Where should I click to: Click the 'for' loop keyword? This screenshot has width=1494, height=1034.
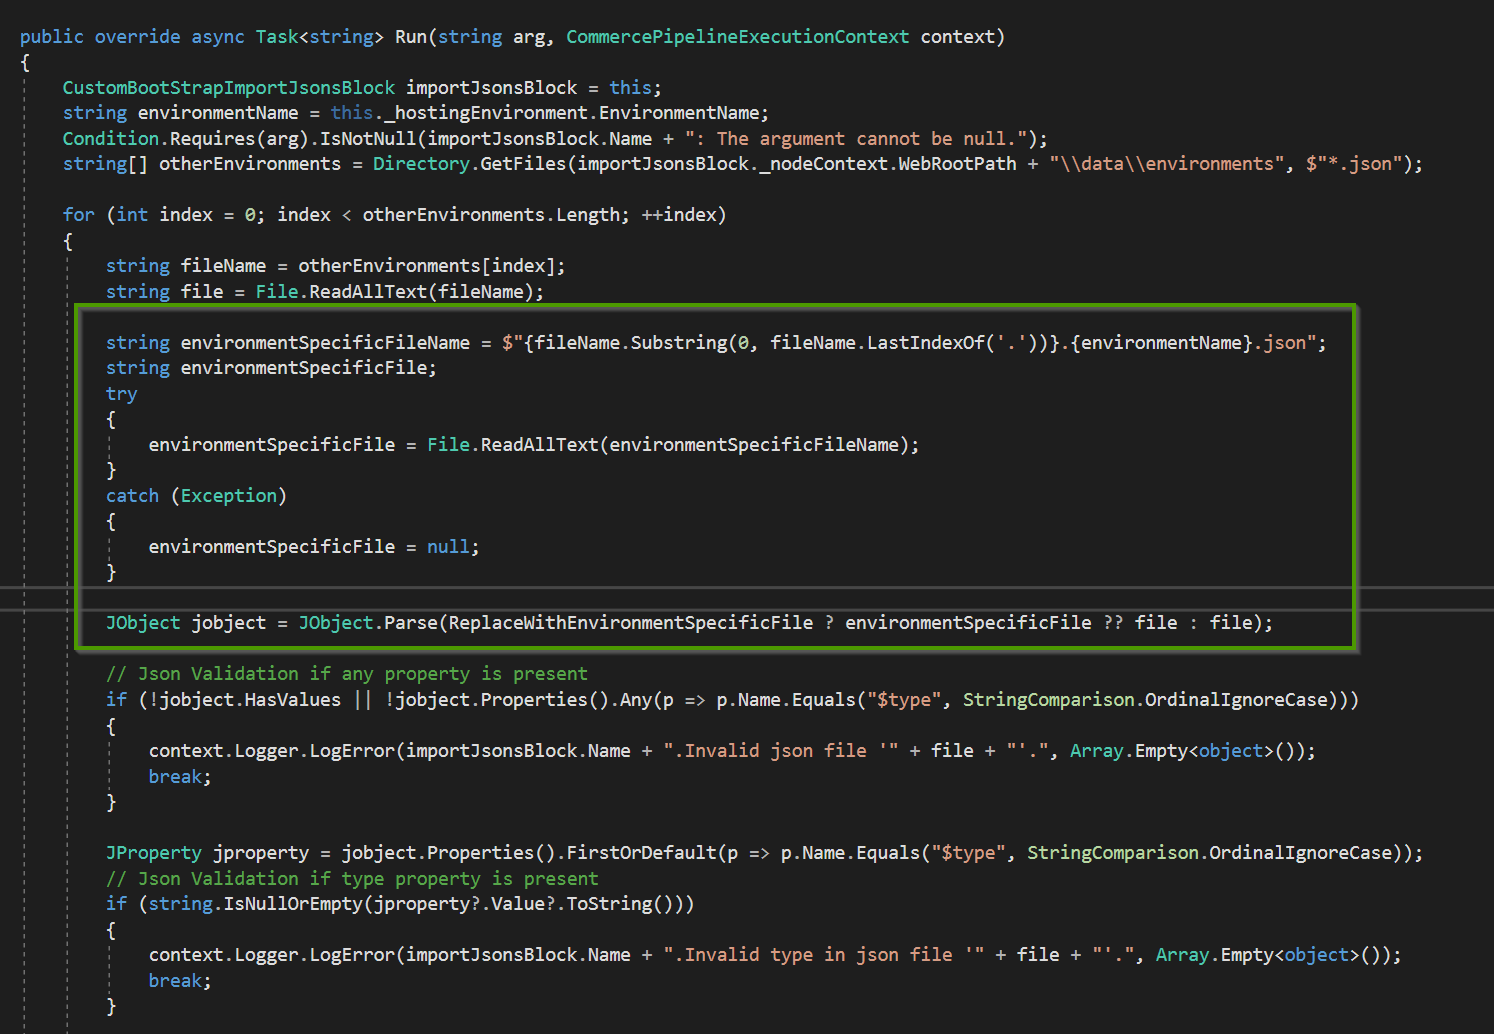click(x=79, y=215)
